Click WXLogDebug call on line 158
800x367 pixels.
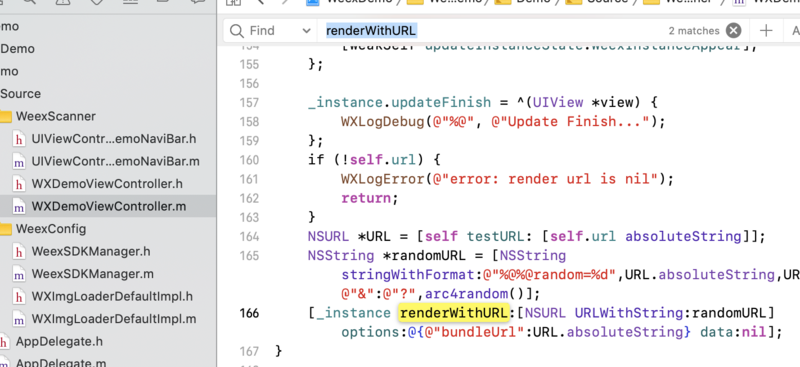point(383,121)
